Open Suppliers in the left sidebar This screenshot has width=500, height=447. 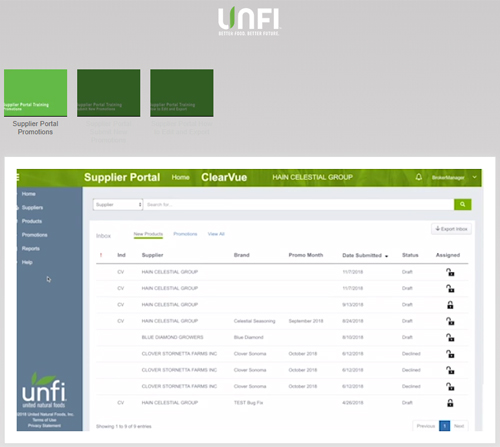[x=32, y=207]
